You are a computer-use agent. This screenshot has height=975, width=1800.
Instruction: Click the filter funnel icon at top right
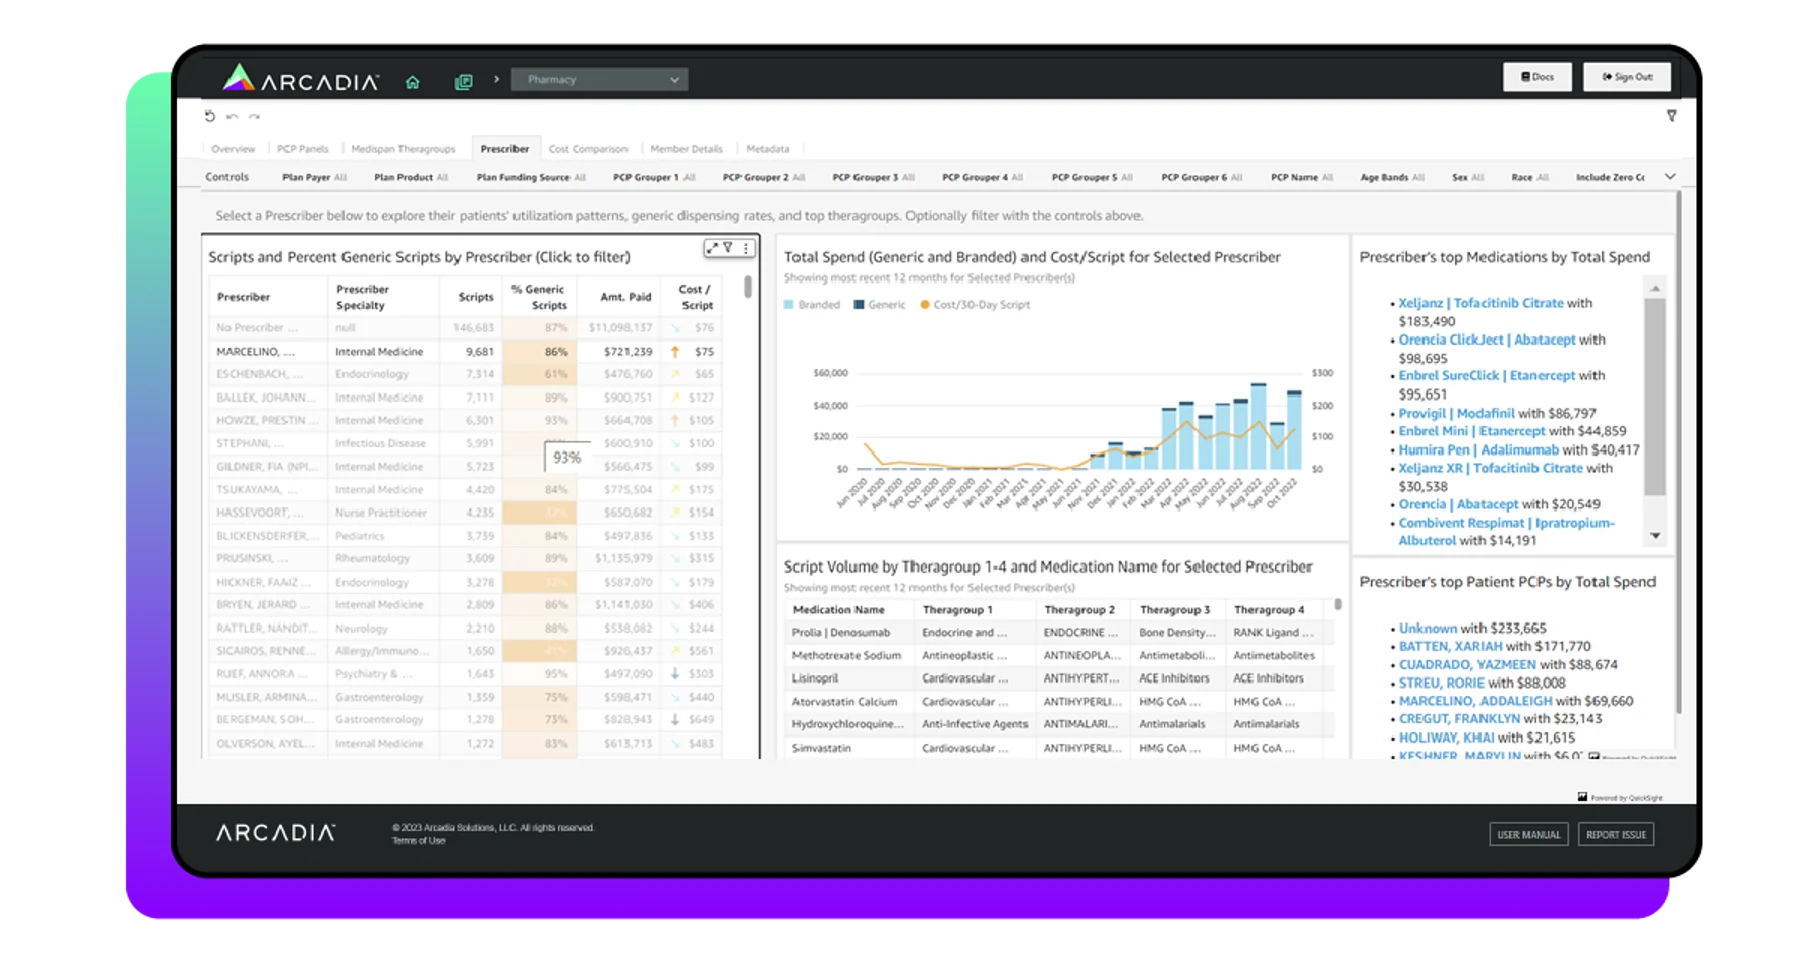click(x=1671, y=116)
